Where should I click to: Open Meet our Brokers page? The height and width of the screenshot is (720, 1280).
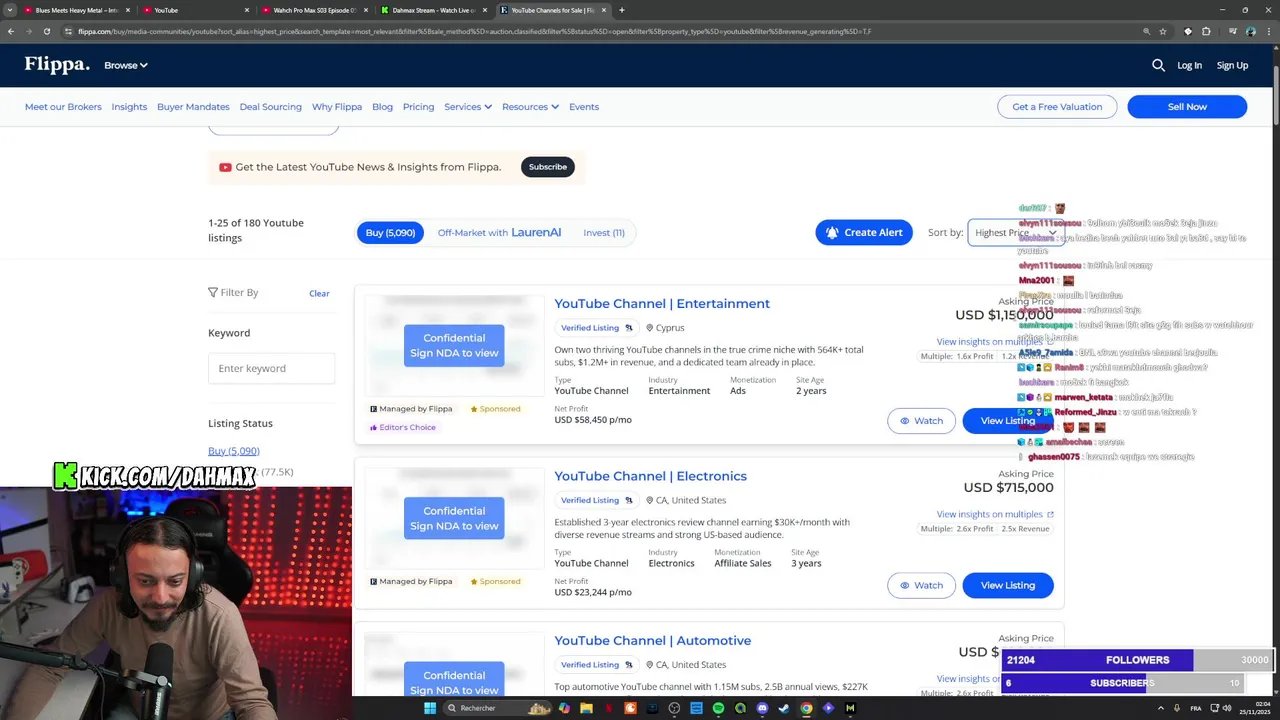[63, 107]
